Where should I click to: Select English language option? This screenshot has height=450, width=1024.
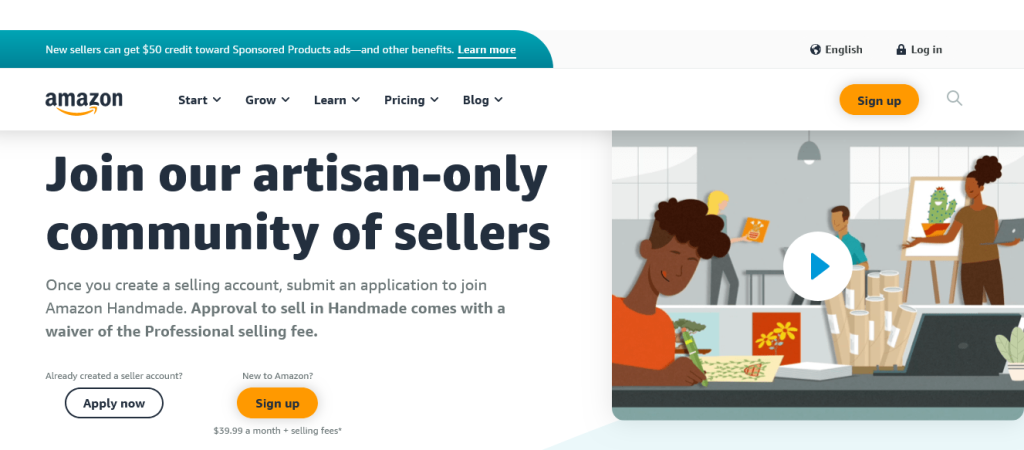[x=843, y=50]
